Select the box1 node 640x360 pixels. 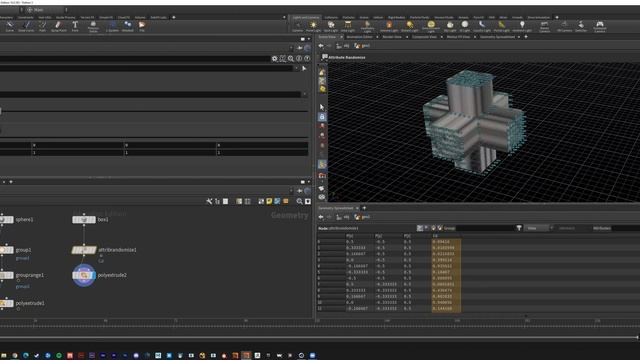pos(84,220)
